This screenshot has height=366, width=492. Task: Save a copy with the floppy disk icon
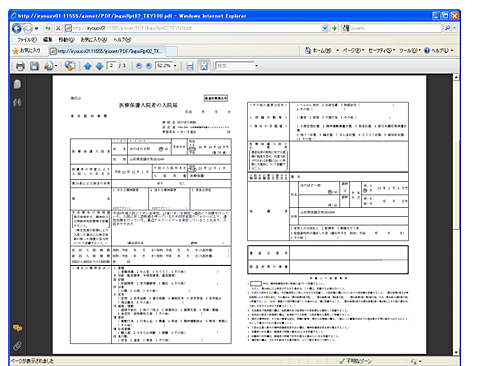[34, 66]
